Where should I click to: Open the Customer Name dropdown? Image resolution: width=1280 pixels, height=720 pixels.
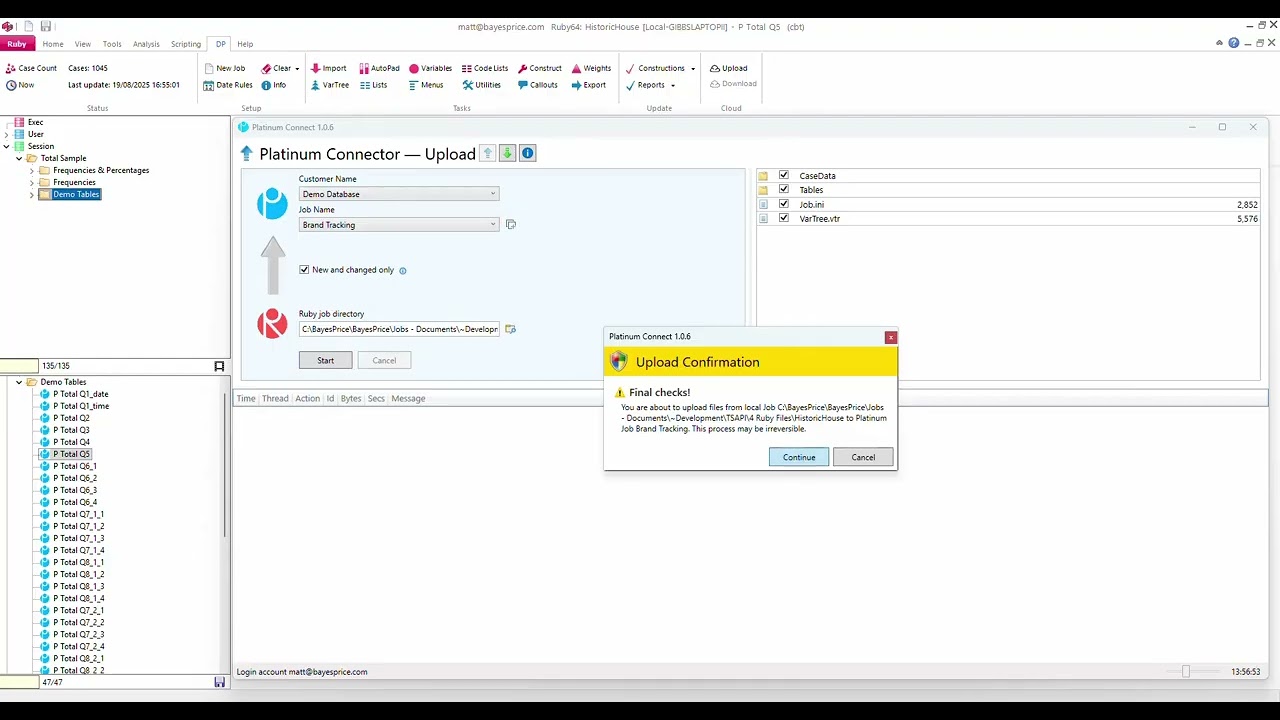click(399, 194)
